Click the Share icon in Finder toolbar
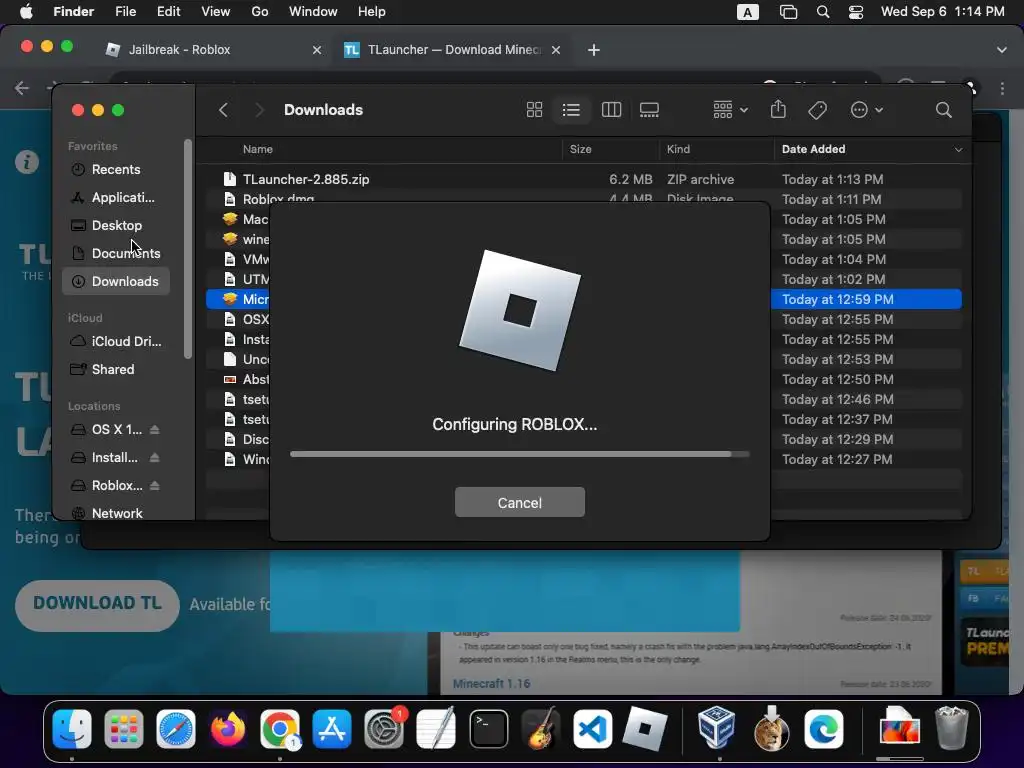The image size is (1024, 768). [x=778, y=109]
